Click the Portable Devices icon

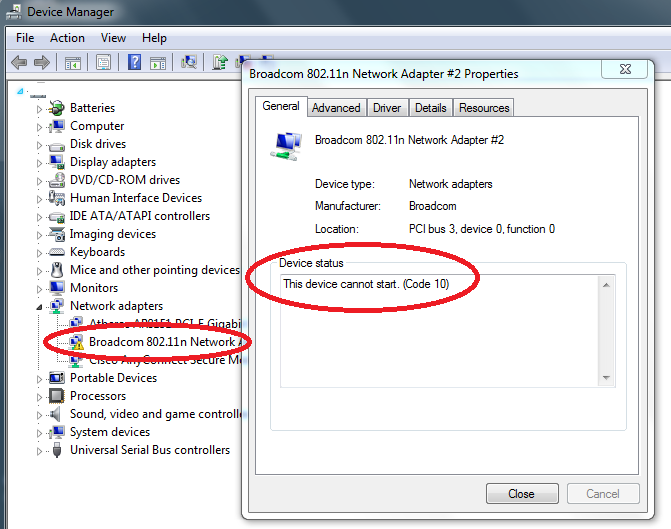point(56,378)
